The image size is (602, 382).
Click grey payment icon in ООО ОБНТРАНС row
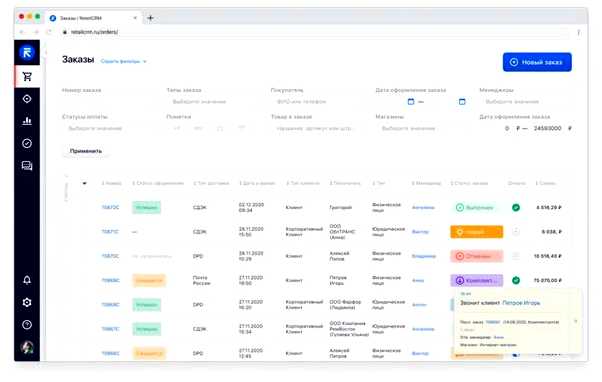[x=516, y=232]
